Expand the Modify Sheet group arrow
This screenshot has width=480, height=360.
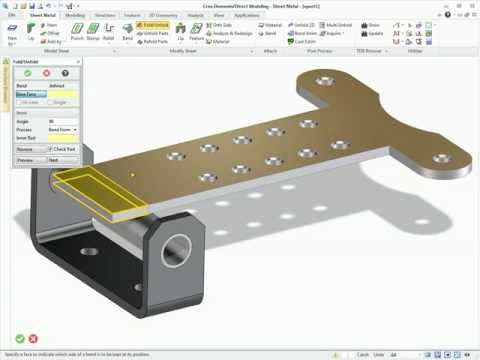[x=252, y=51]
